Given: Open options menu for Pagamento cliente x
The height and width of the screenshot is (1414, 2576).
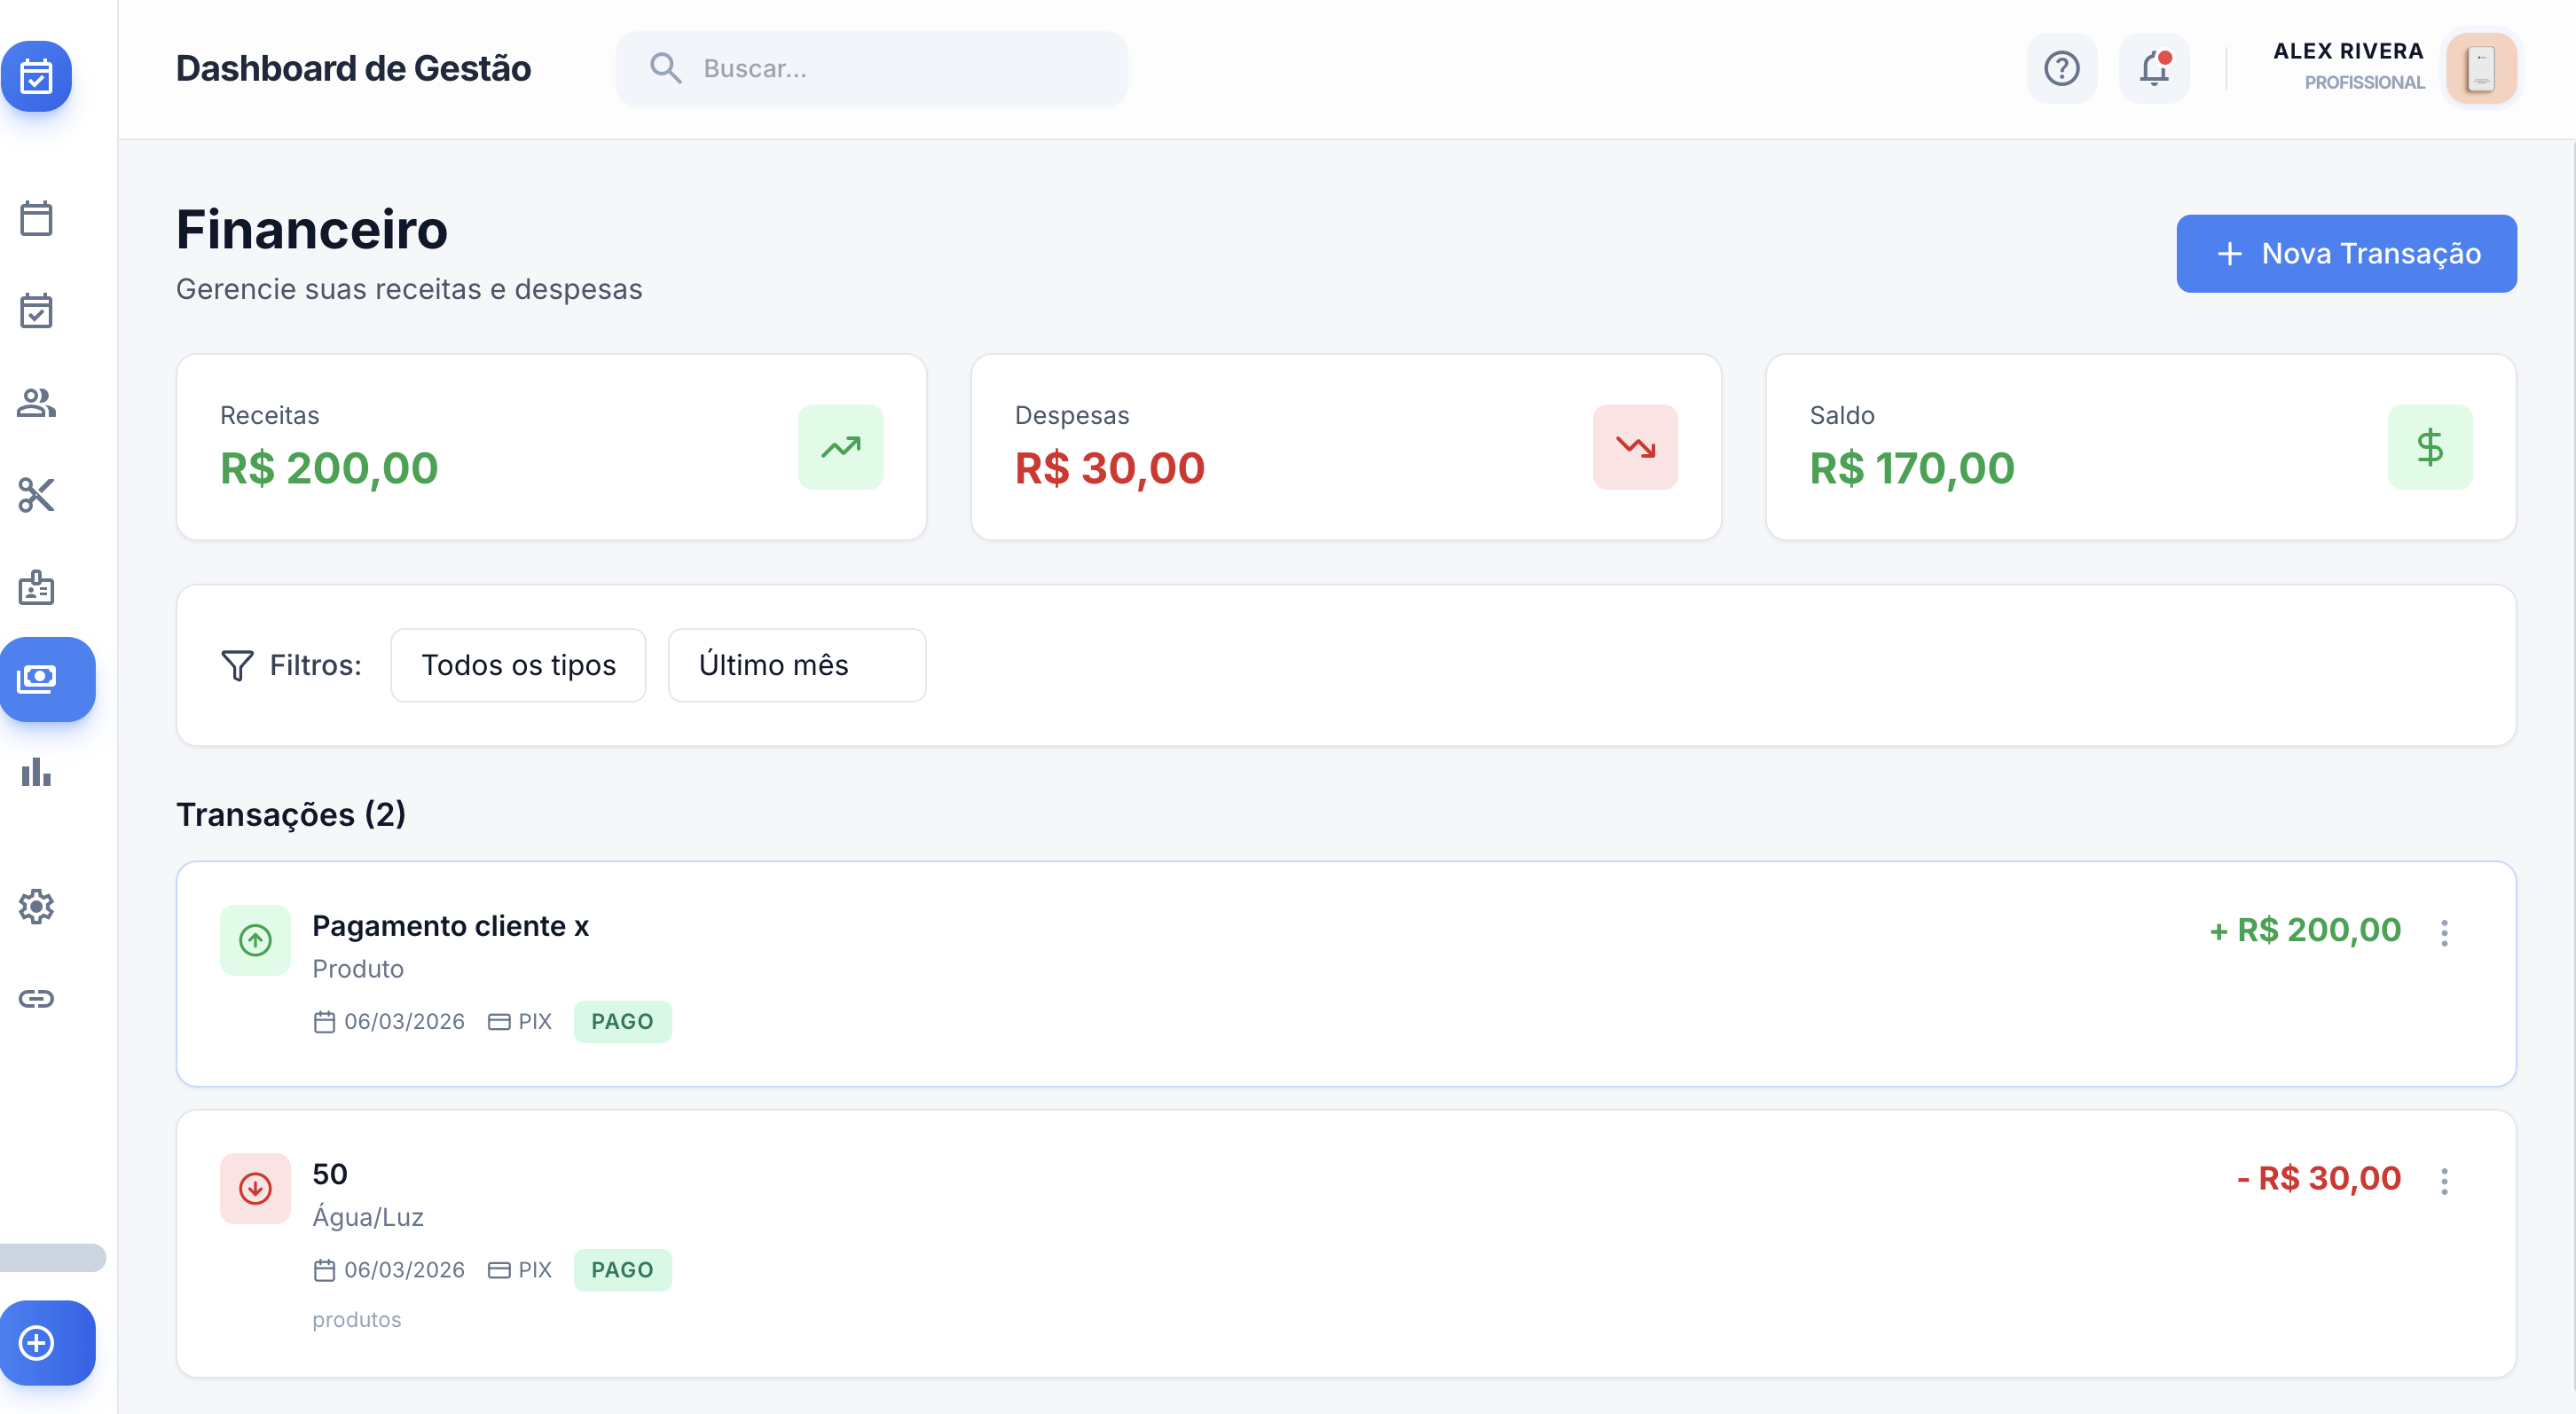Looking at the screenshot, I should 2444,932.
